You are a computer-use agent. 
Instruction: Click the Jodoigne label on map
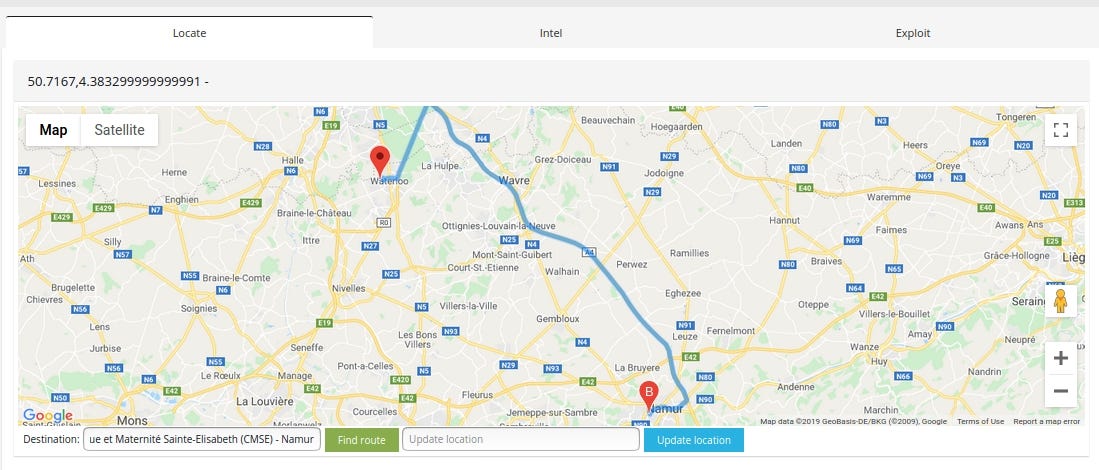point(663,172)
